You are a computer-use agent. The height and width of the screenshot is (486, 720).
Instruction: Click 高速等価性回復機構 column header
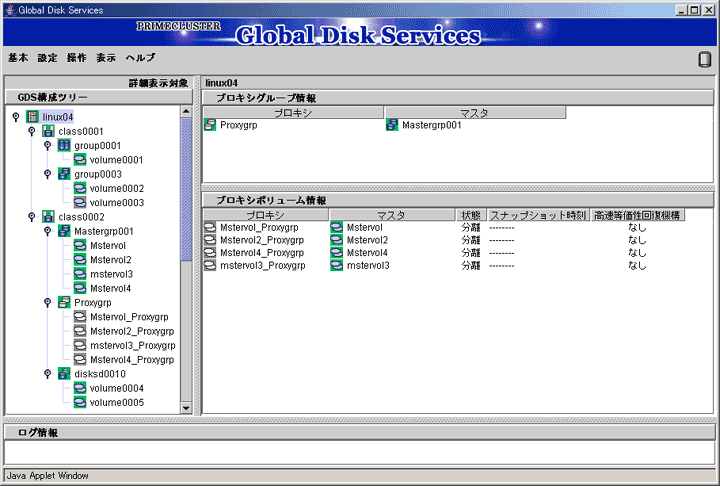(x=637, y=215)
